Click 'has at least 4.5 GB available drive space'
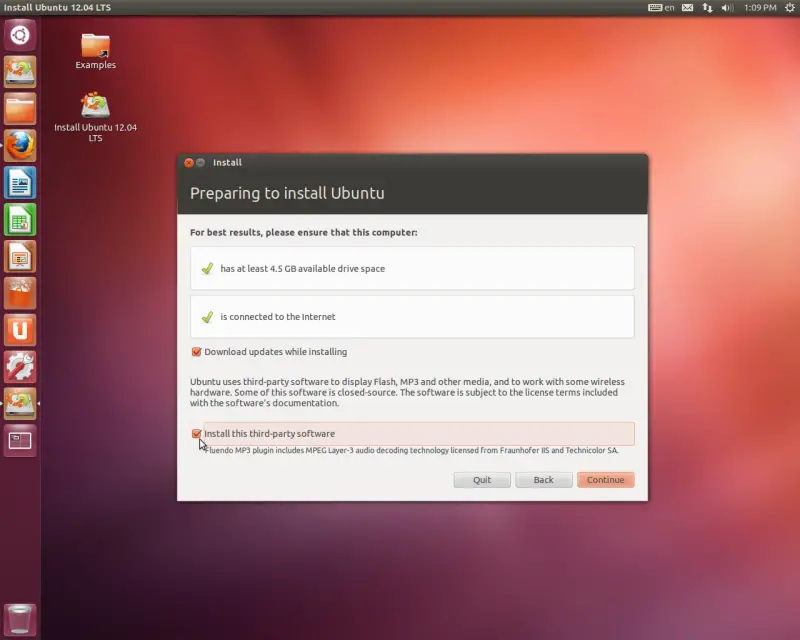The width and height of the screenshot is (800, 640). (x=303, y=268)
